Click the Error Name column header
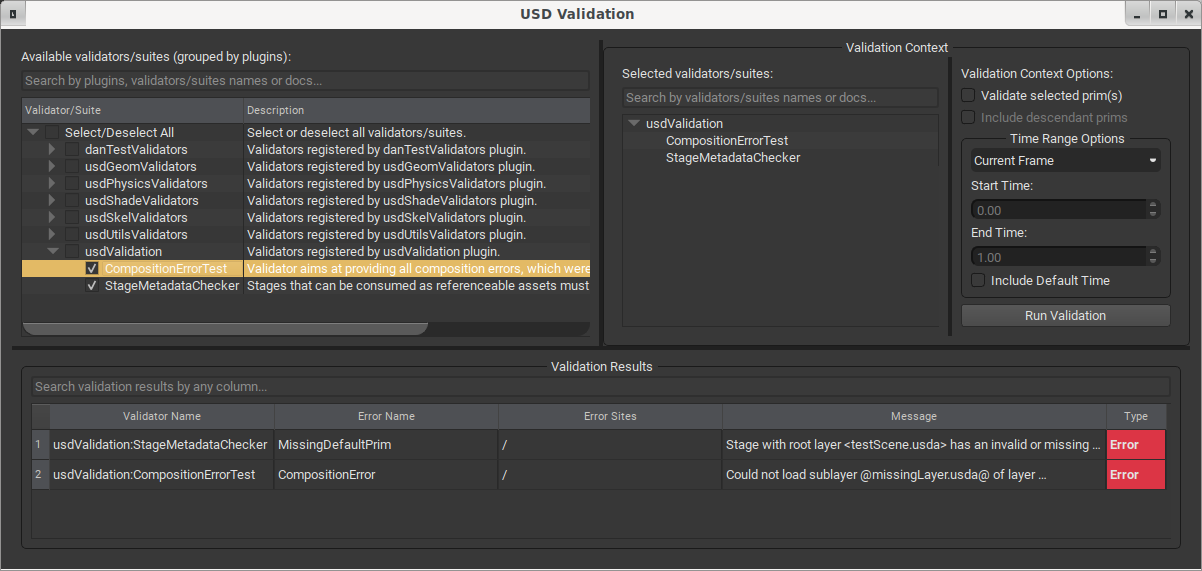This screenshot has height=571, width=1202. [x=386, y=416]
